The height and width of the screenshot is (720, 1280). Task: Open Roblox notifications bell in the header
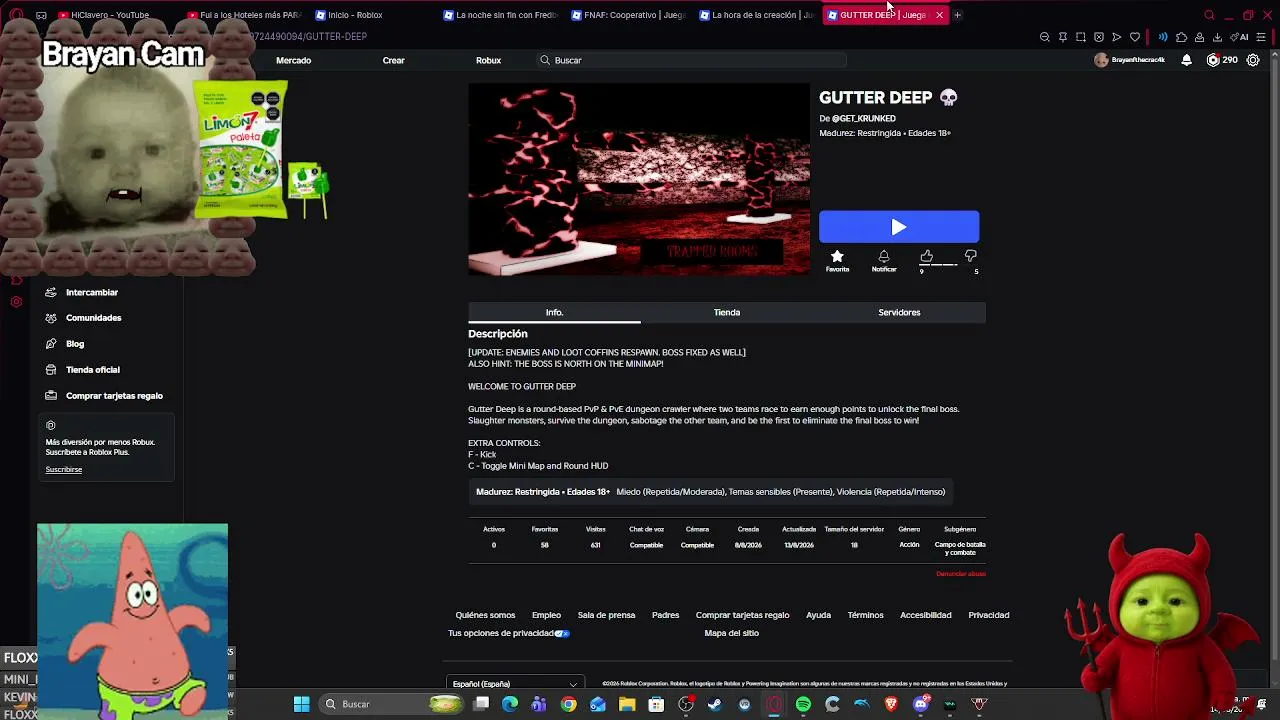1186,60
